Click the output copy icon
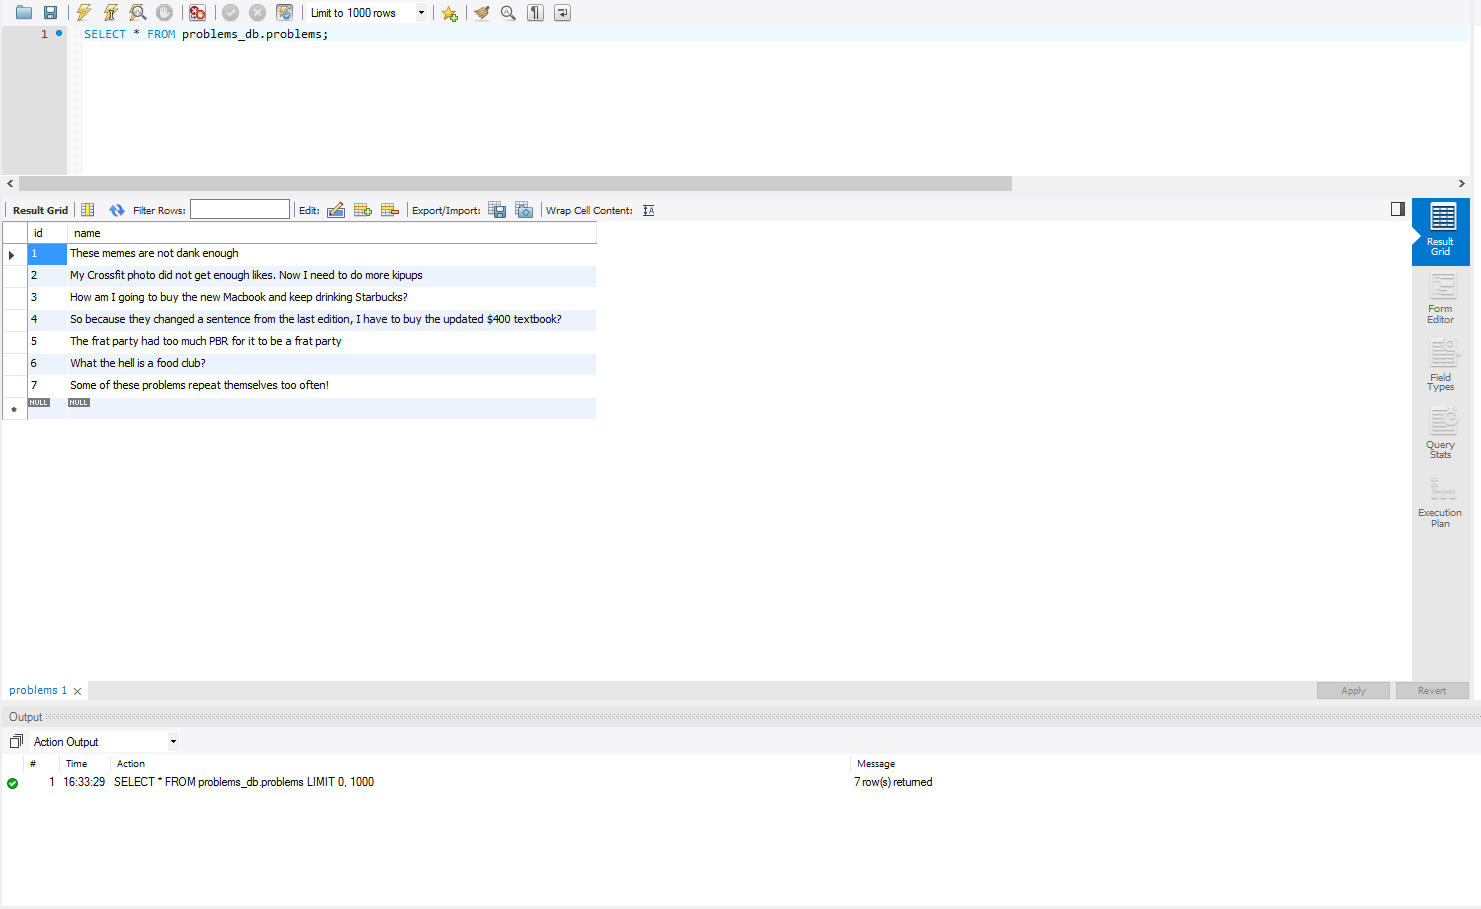This screenshot has width=1481, height=909. pos(16,741)
